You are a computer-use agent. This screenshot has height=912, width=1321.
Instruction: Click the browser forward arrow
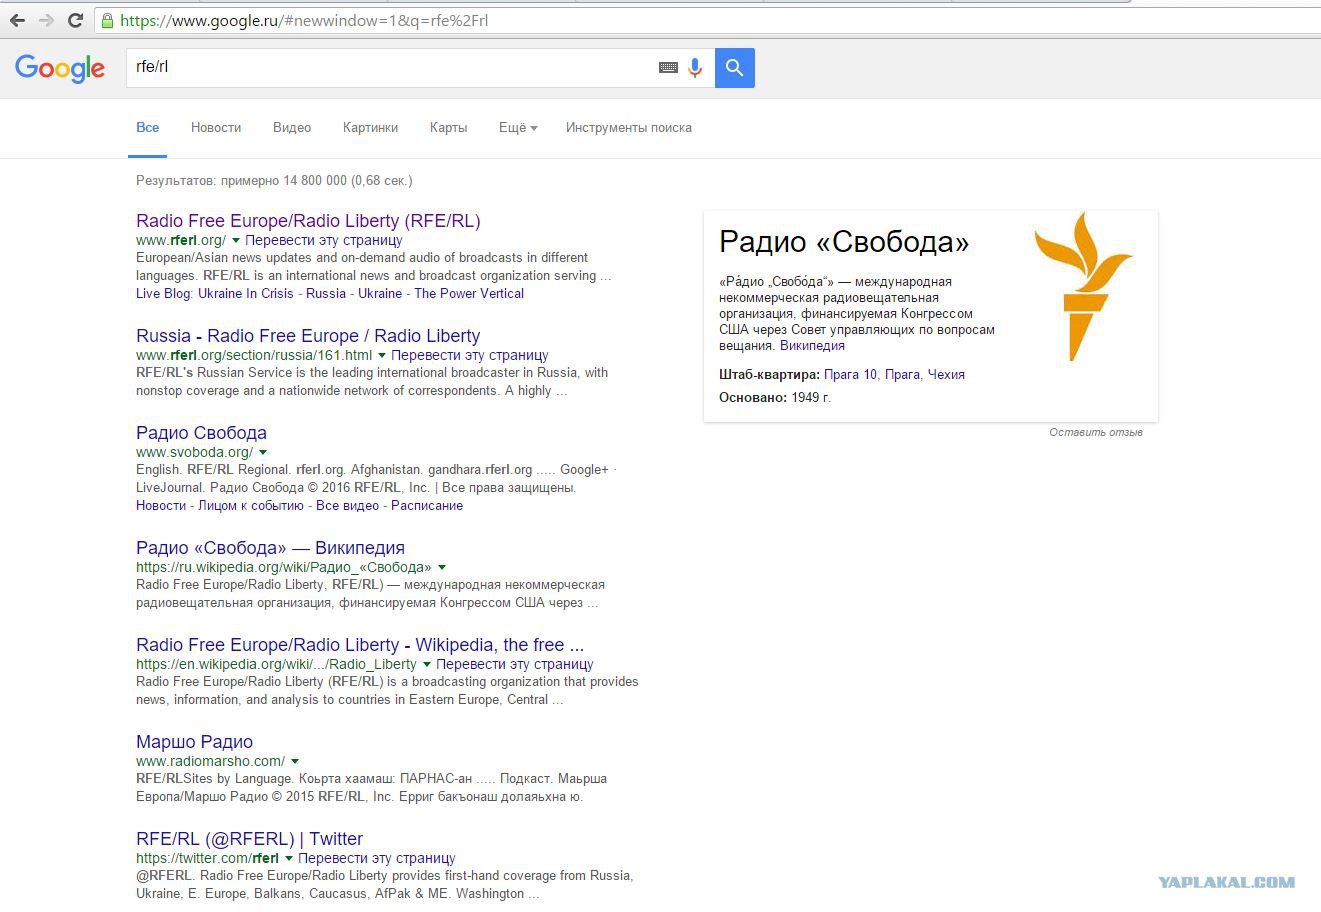46,20
